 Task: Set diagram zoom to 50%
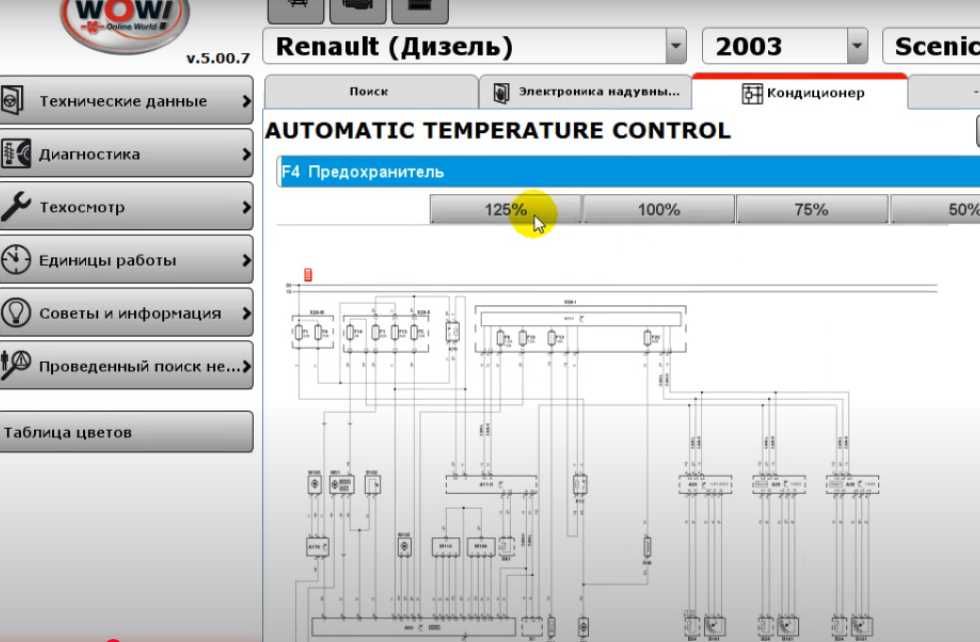tap(936, 209)
